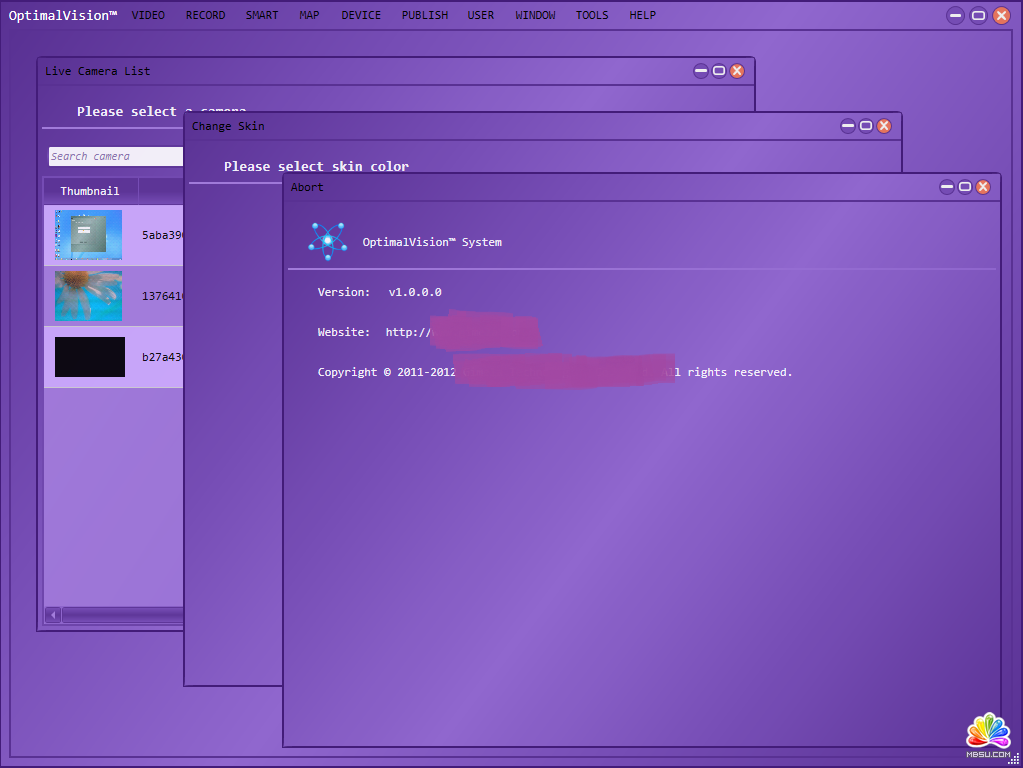Click the WINDOW menu

pyautogui.click(x=535, y=15)
